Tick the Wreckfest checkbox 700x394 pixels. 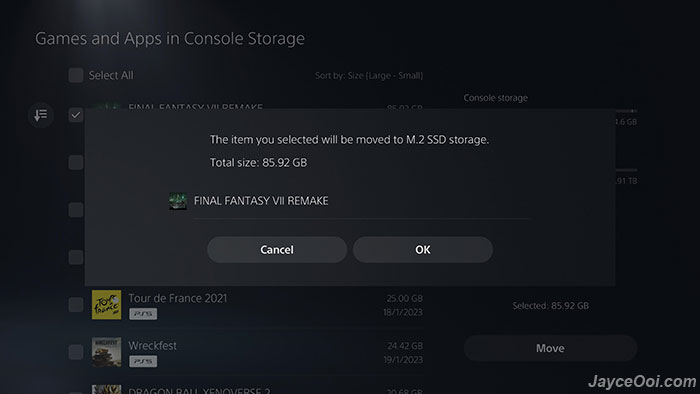click(76, 352)
